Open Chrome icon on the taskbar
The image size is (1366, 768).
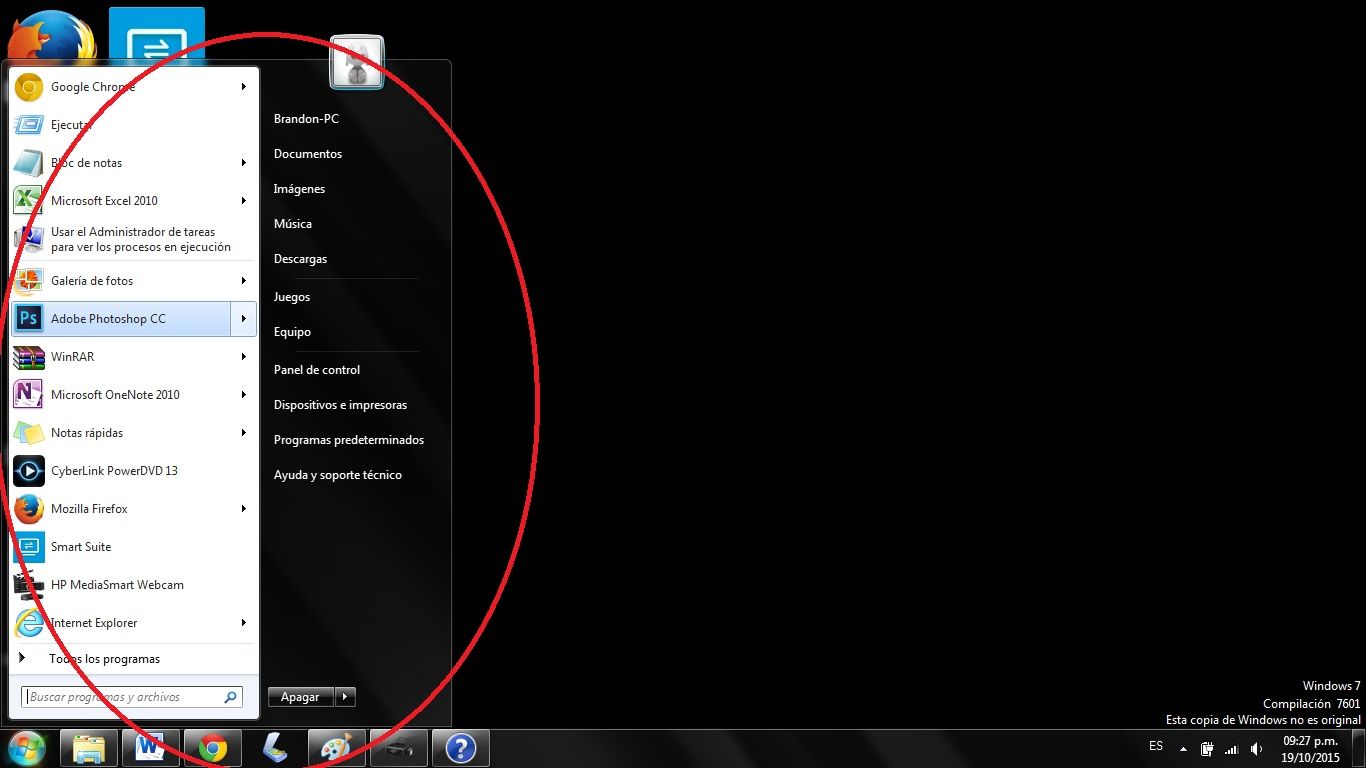(212, 748)
